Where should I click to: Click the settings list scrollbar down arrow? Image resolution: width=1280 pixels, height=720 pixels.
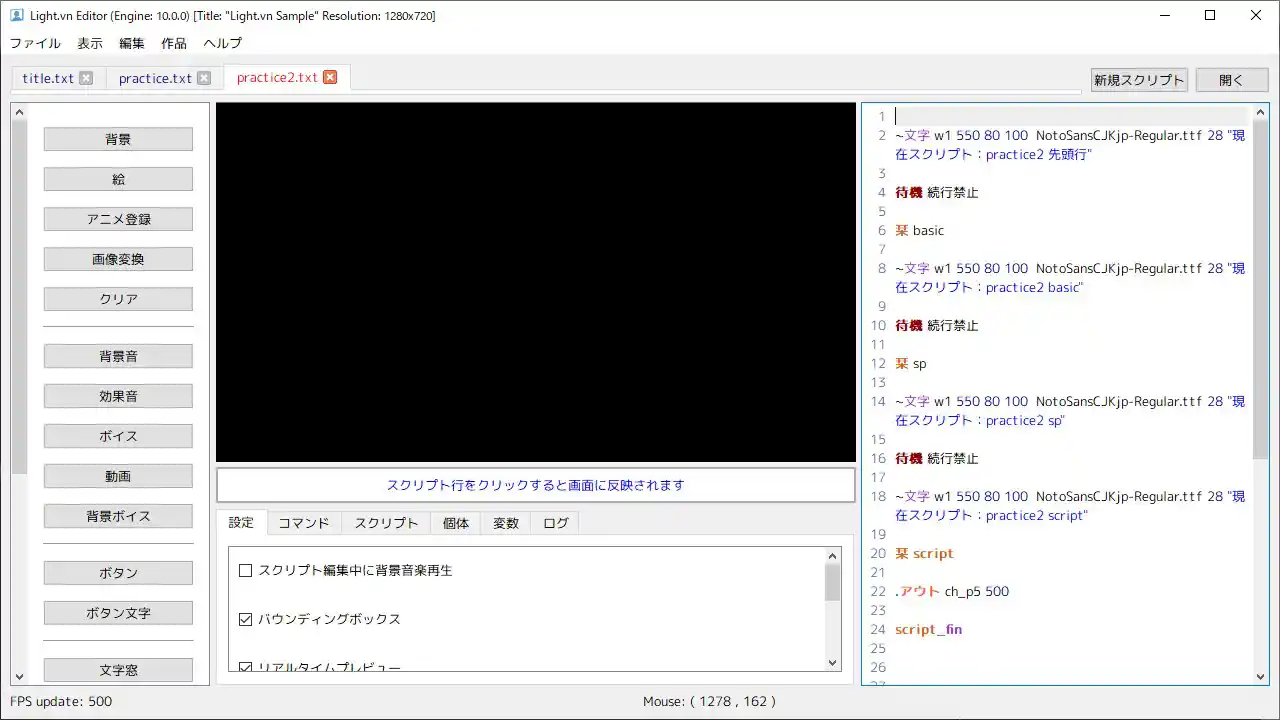pos(833,663)
